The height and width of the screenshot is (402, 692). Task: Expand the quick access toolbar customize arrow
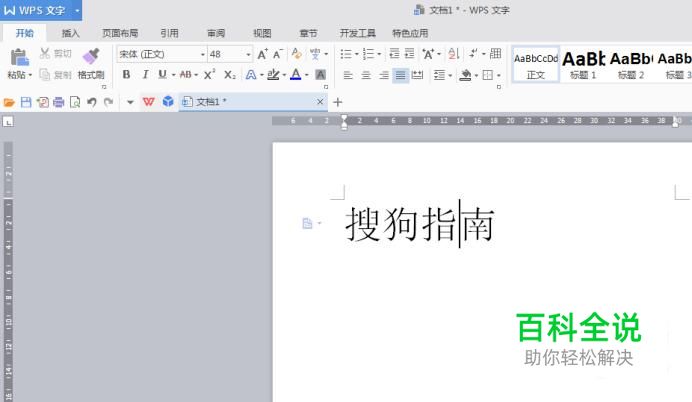[x=130, y=102]
